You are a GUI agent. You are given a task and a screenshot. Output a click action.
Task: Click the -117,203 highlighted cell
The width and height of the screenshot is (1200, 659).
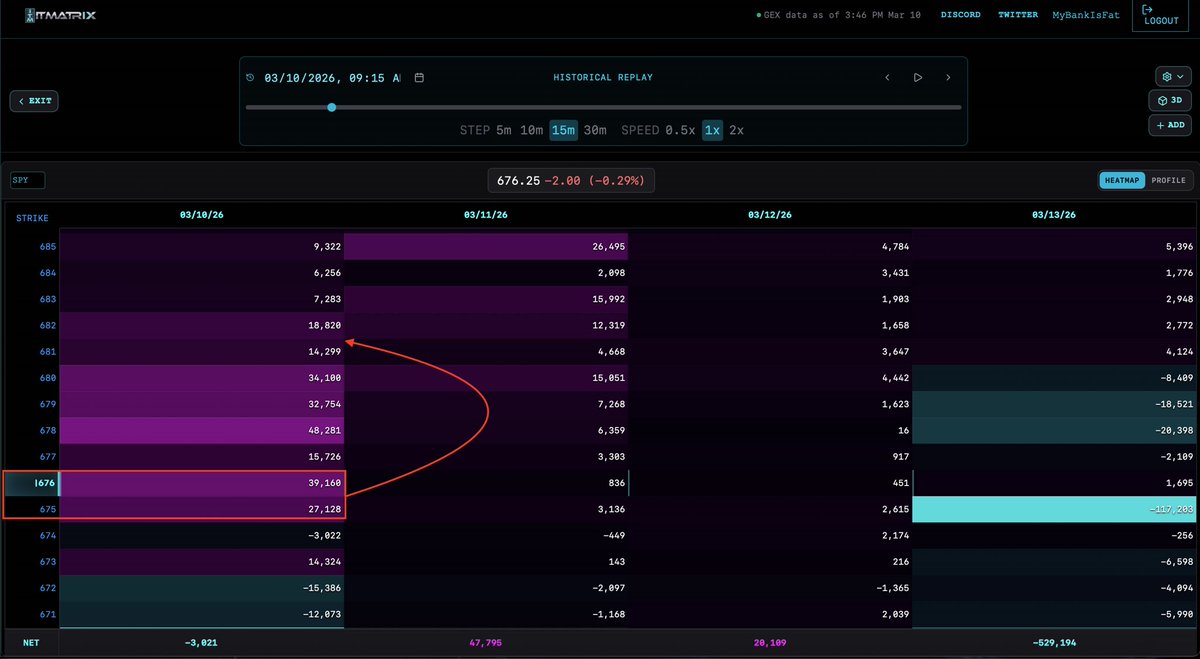tap(1054, 509)
